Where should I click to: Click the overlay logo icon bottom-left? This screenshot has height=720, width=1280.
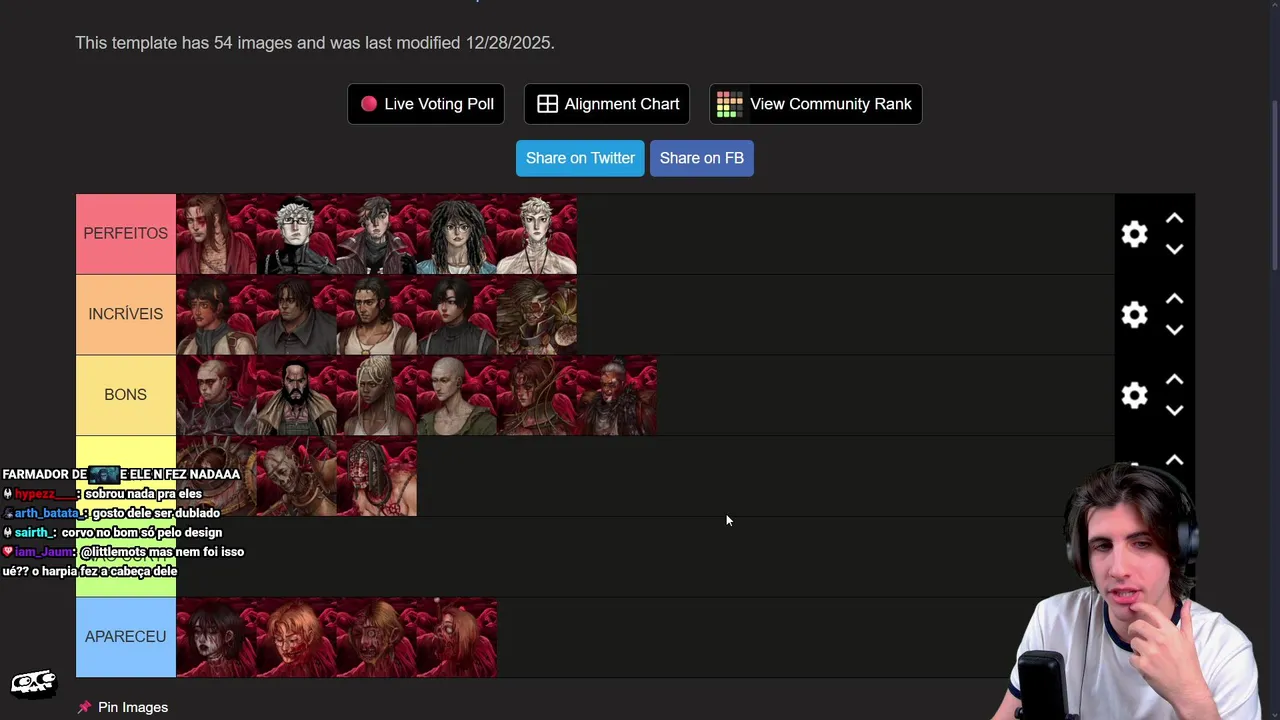point(33,683)
